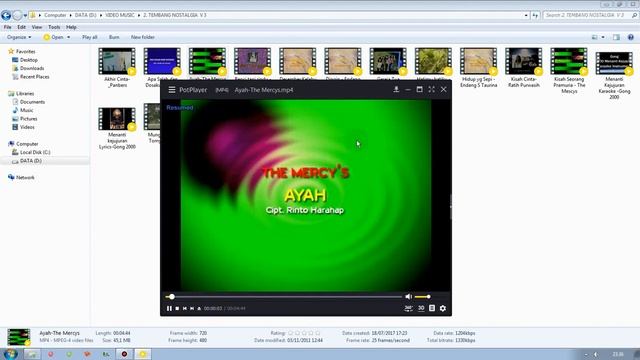This screenshot has height=360, width=640.
Task: Open the Edit menu in Explorer
Action: point(21,27)
